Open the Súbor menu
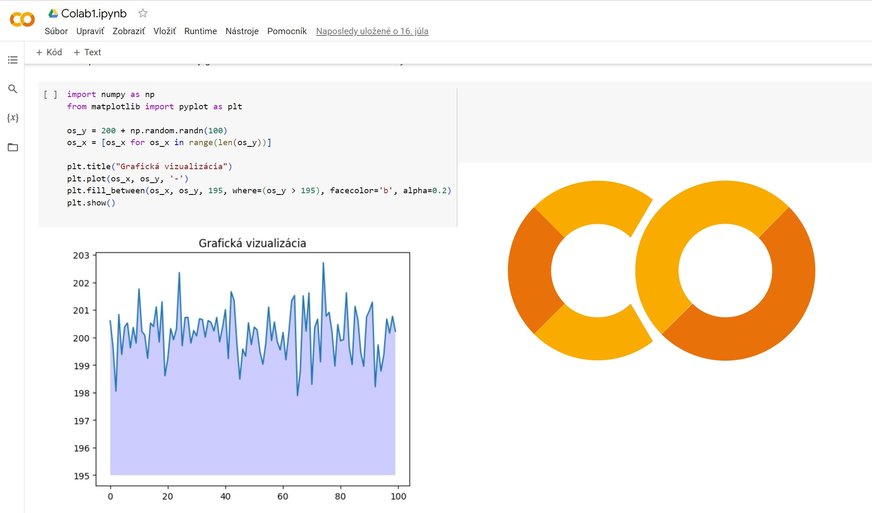The width and height of the screenshot is (872, 513). pos(56,31)
